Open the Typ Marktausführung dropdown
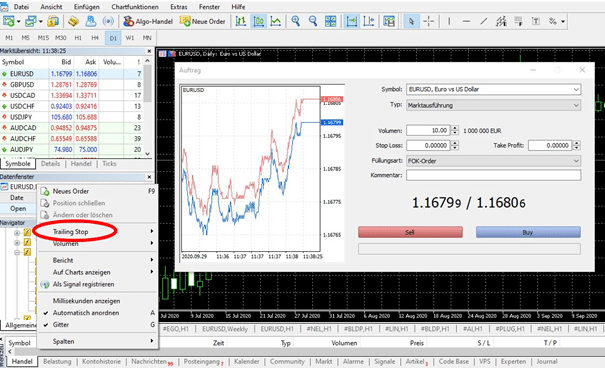The image size is (605, 368). pos(493,105)
